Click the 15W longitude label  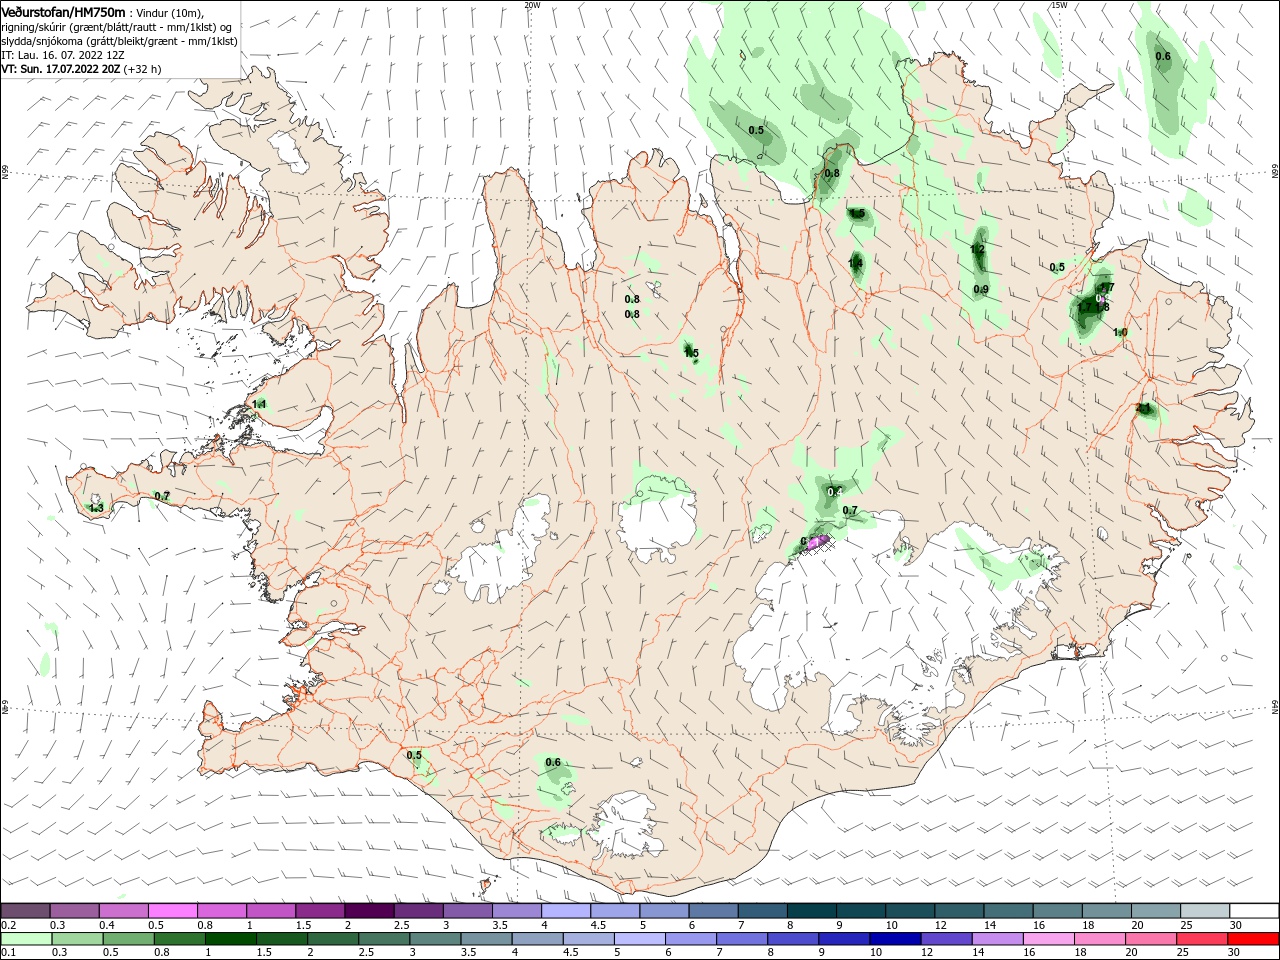1059,5
